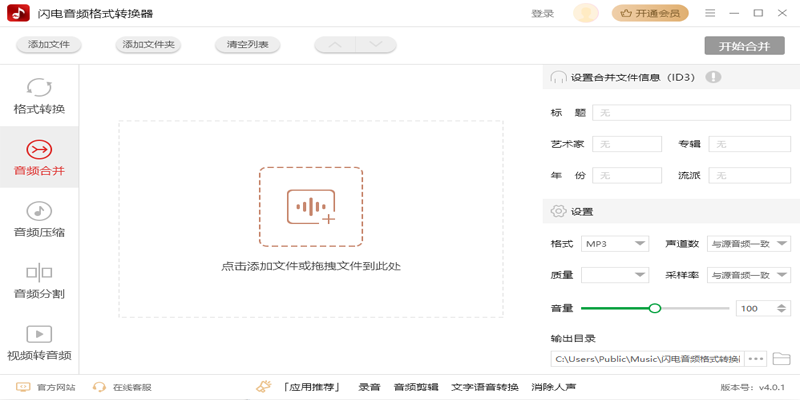Viewport: 800px width, 400px height.
Task: Open the 官方网站 official website link
Action: 46,387
